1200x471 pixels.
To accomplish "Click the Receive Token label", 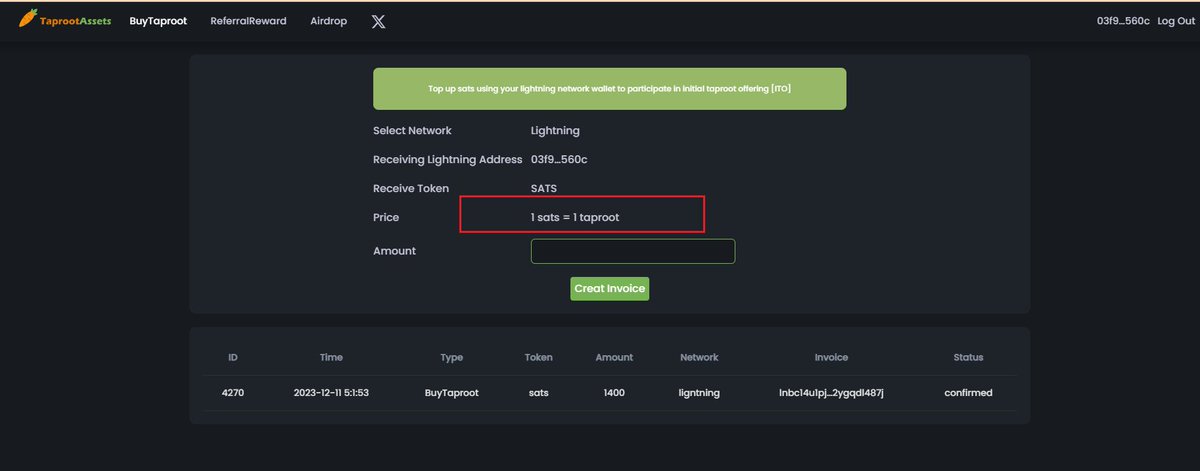I will click(411, 188).
